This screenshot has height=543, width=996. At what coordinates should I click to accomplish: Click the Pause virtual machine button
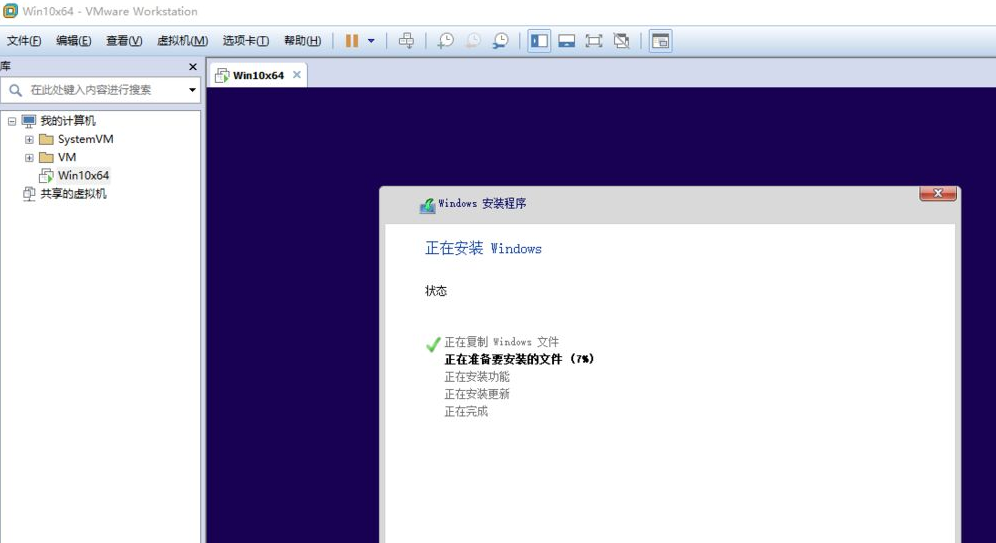click(352, 41)
